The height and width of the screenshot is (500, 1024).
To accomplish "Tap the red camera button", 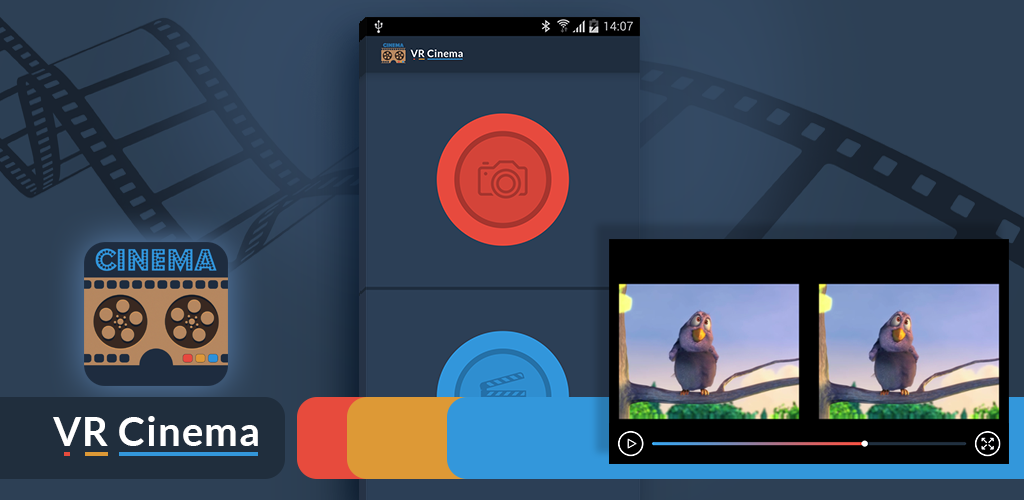I will click(503, 180).
